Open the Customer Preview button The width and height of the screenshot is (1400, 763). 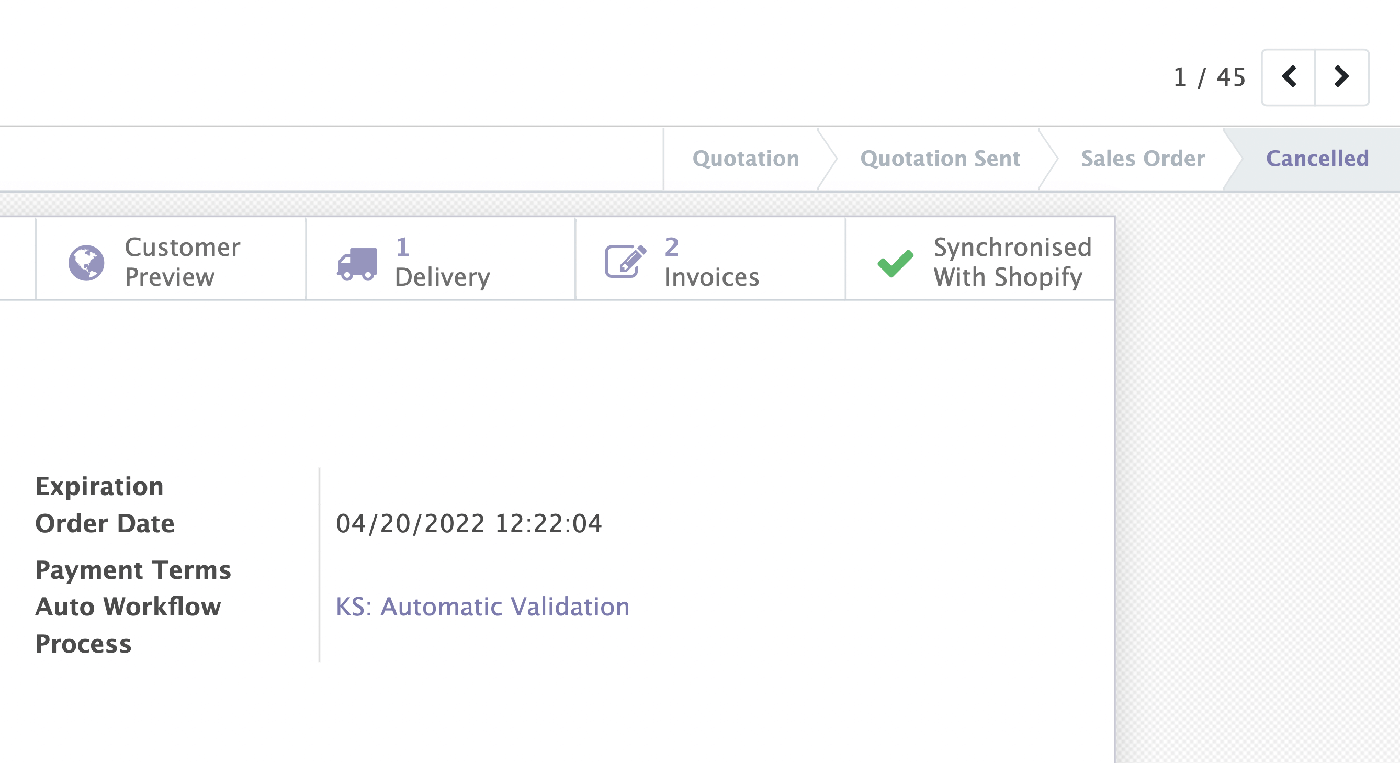tap(171, 260)
